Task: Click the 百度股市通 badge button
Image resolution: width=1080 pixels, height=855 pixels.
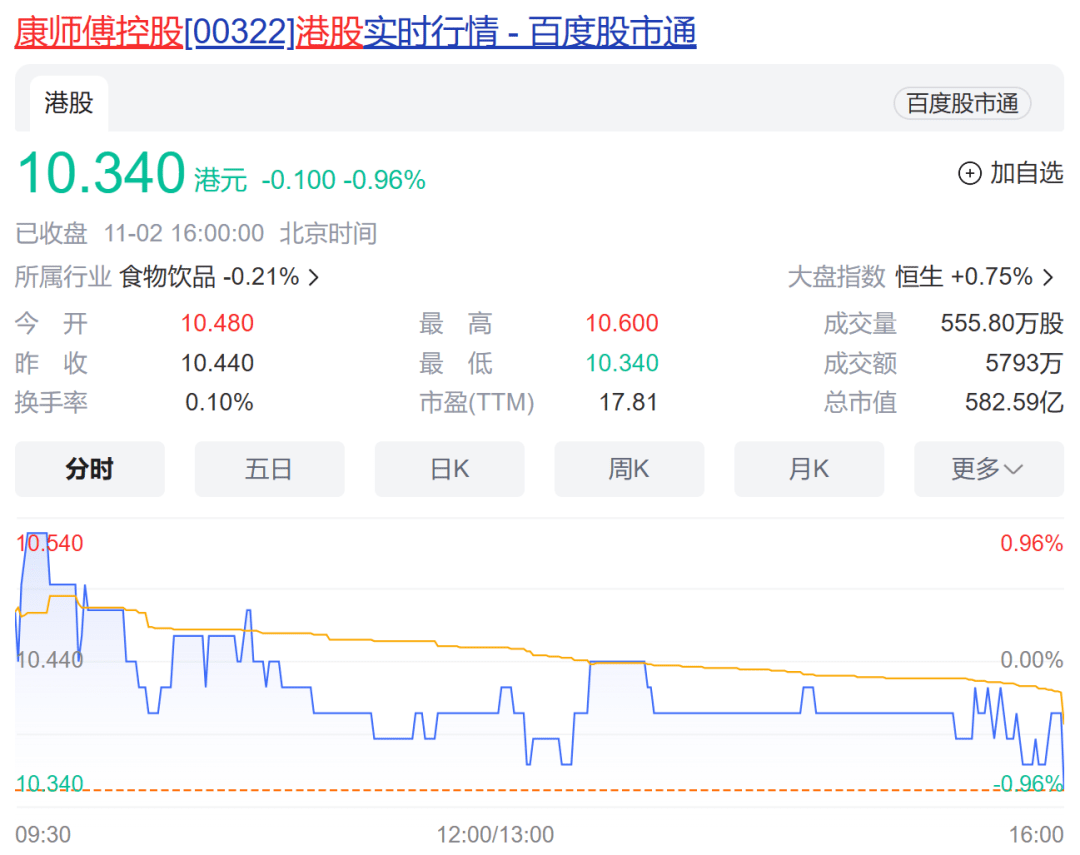Action: (x=961, y=103)
